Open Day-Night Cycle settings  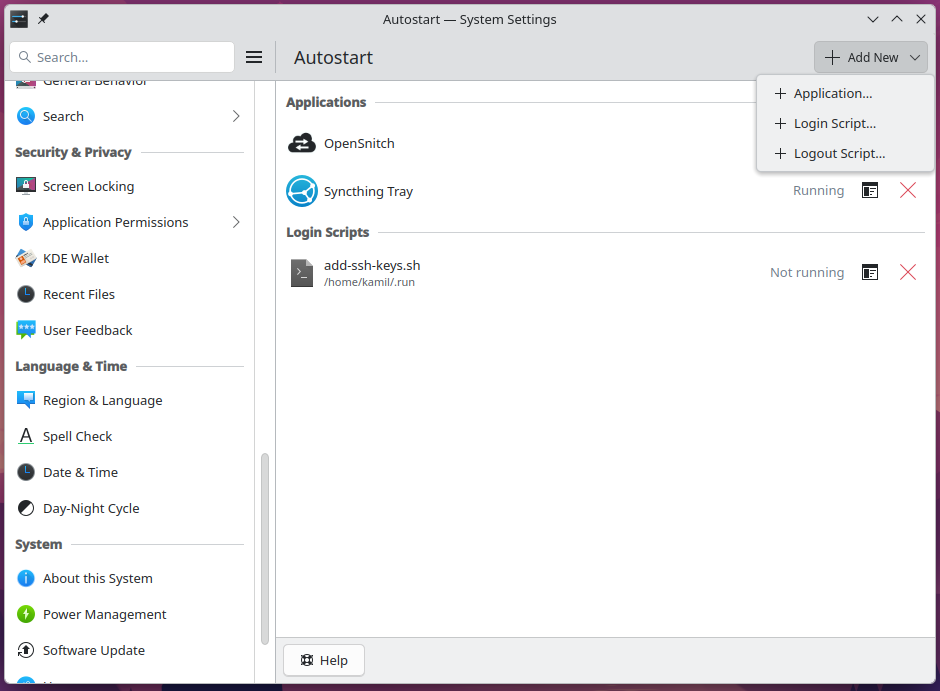(x=25, y=508)
